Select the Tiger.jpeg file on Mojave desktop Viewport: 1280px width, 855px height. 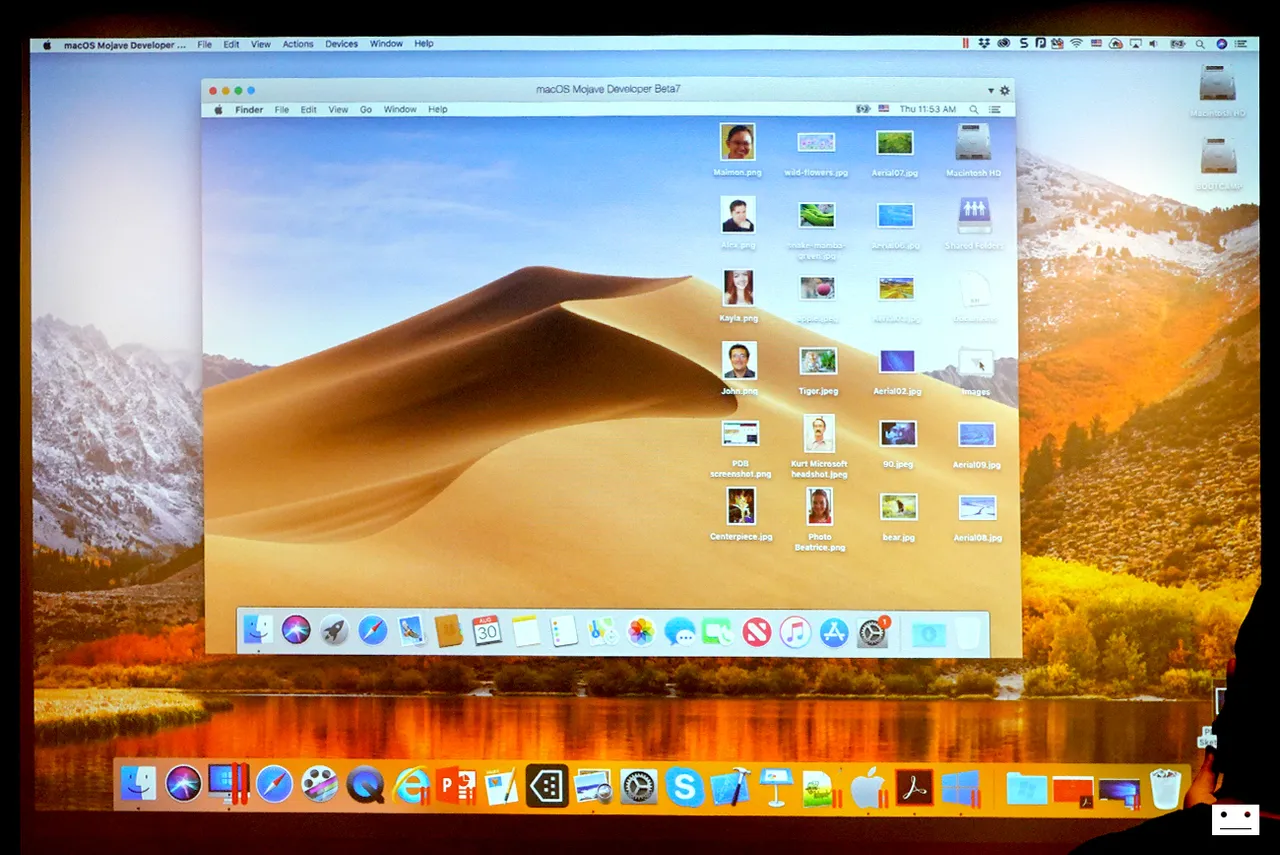818,370
